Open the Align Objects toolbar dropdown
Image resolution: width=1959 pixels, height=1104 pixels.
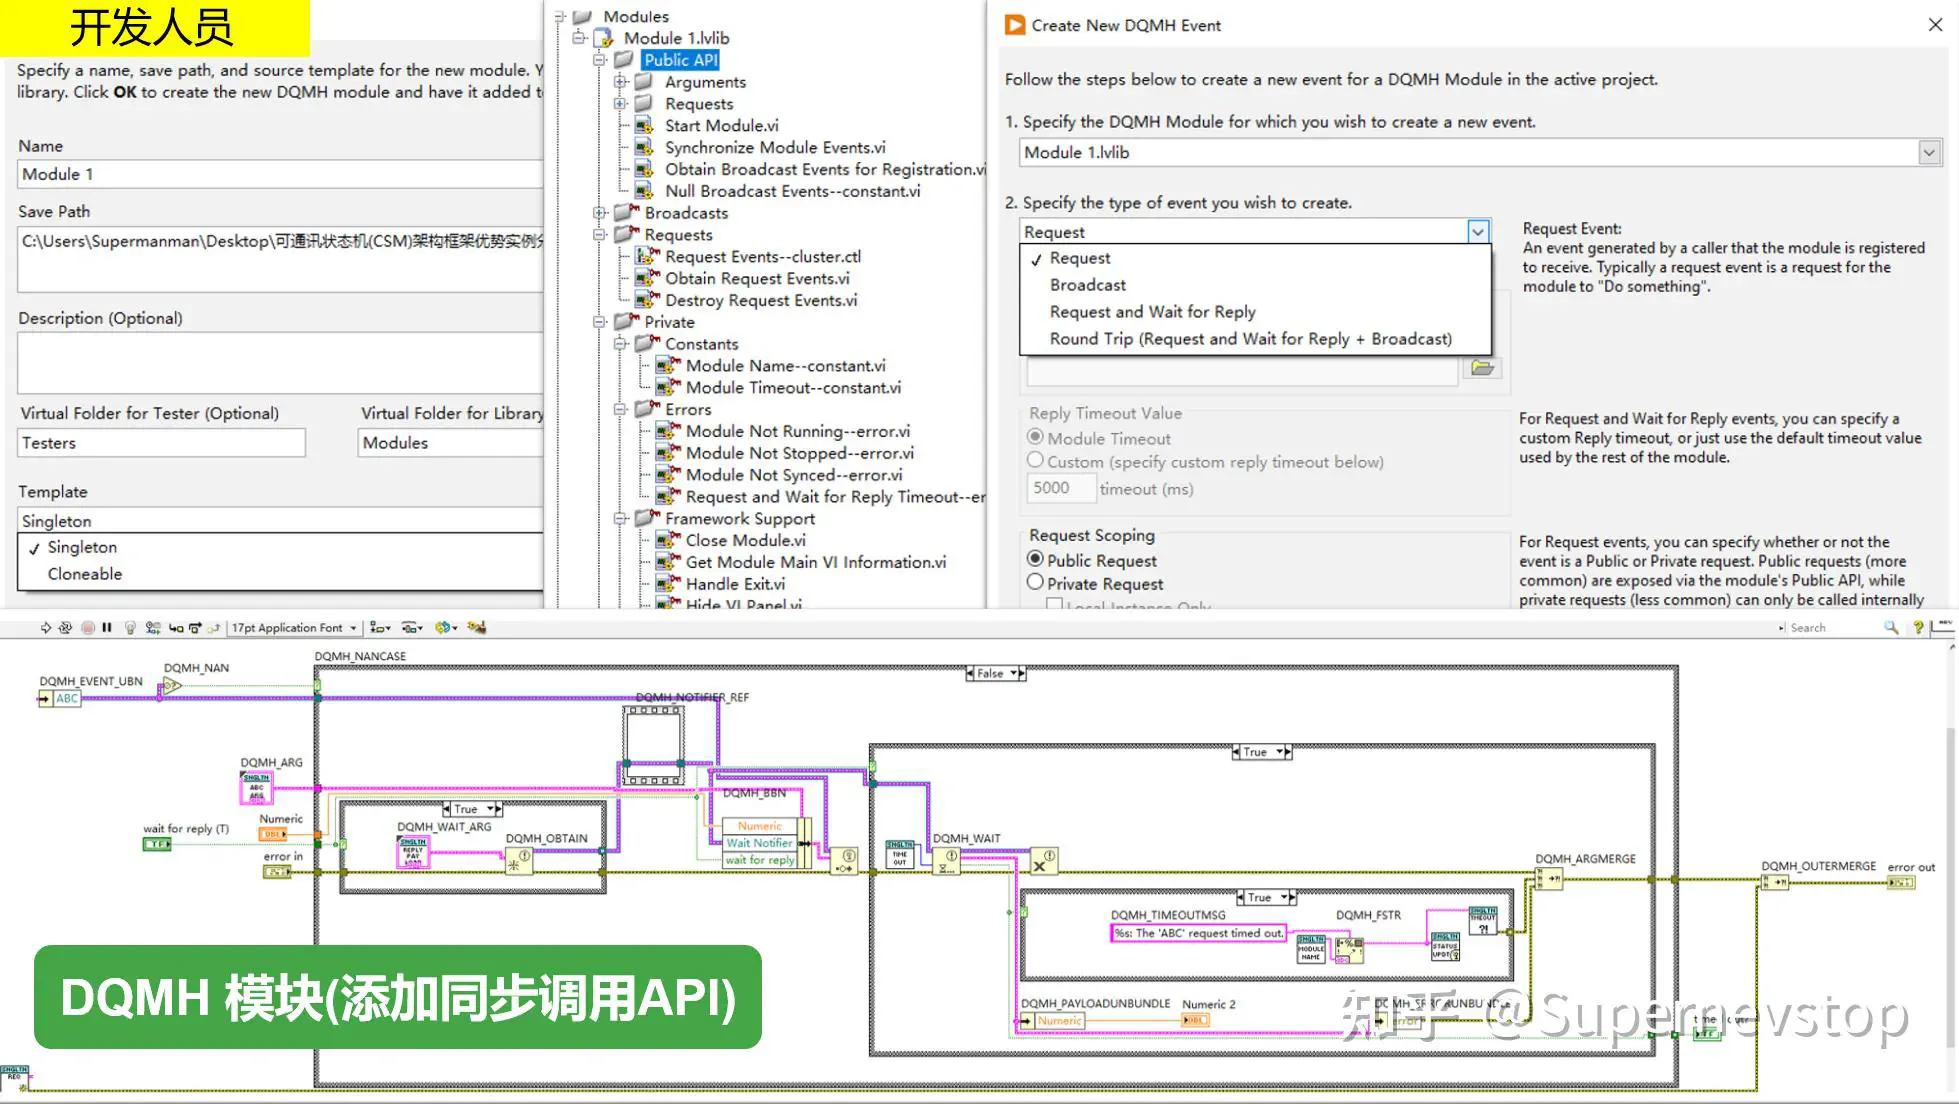coord(380,628)
